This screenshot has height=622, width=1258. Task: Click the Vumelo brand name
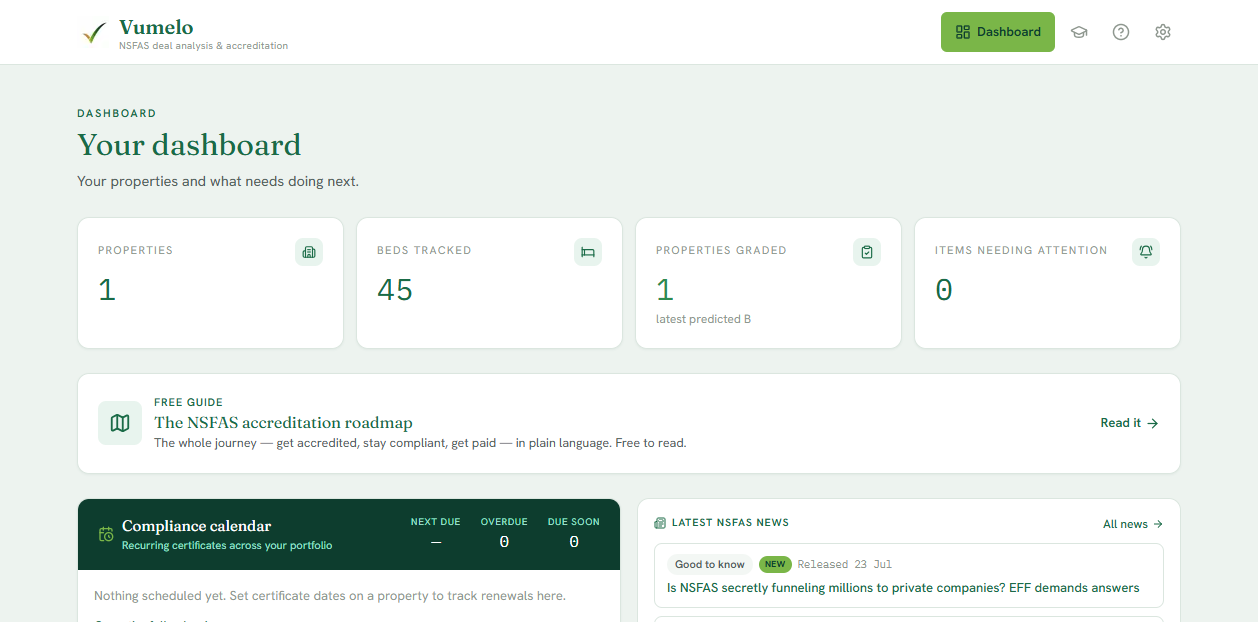point(156,27)
